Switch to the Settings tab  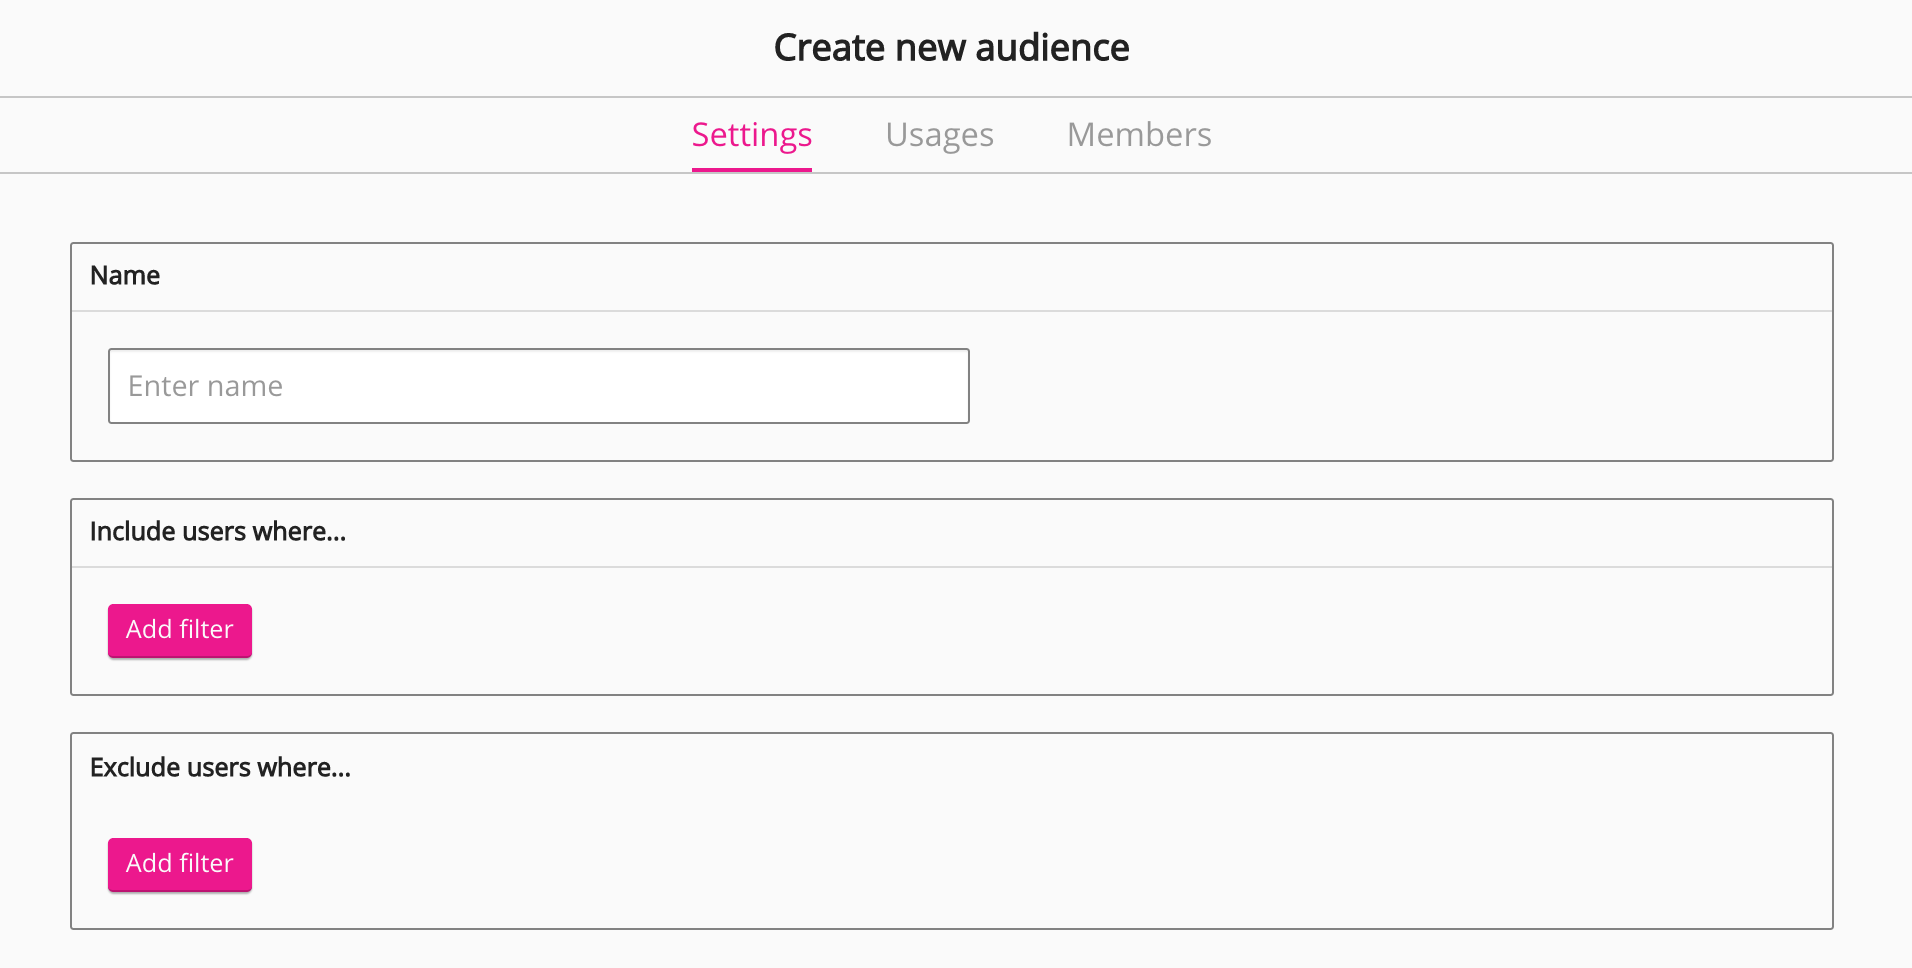tap(751, 135)
